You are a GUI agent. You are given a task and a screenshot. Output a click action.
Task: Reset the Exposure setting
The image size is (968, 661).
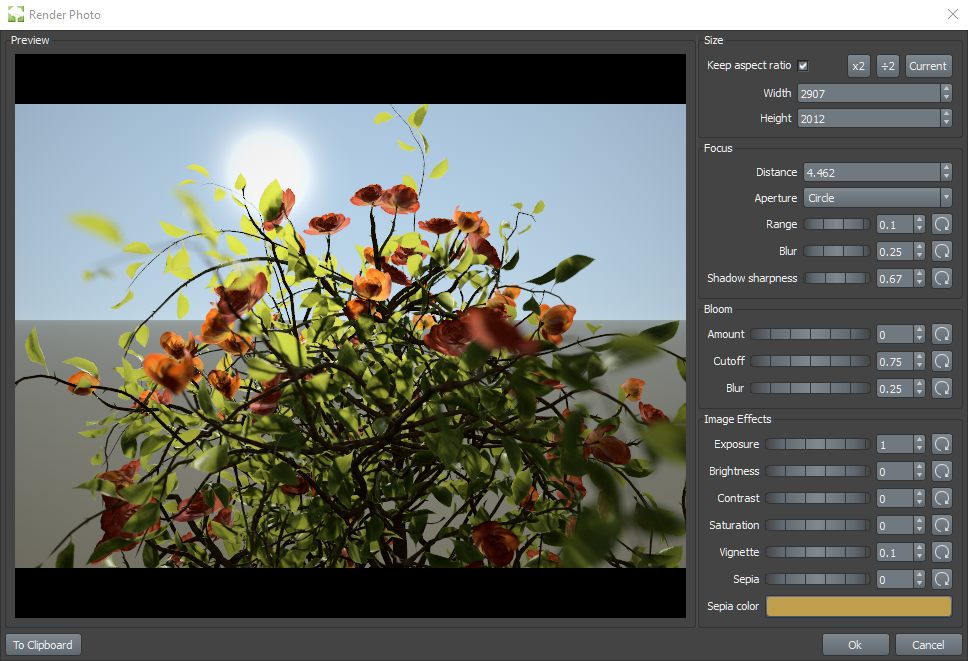point(941,444)
